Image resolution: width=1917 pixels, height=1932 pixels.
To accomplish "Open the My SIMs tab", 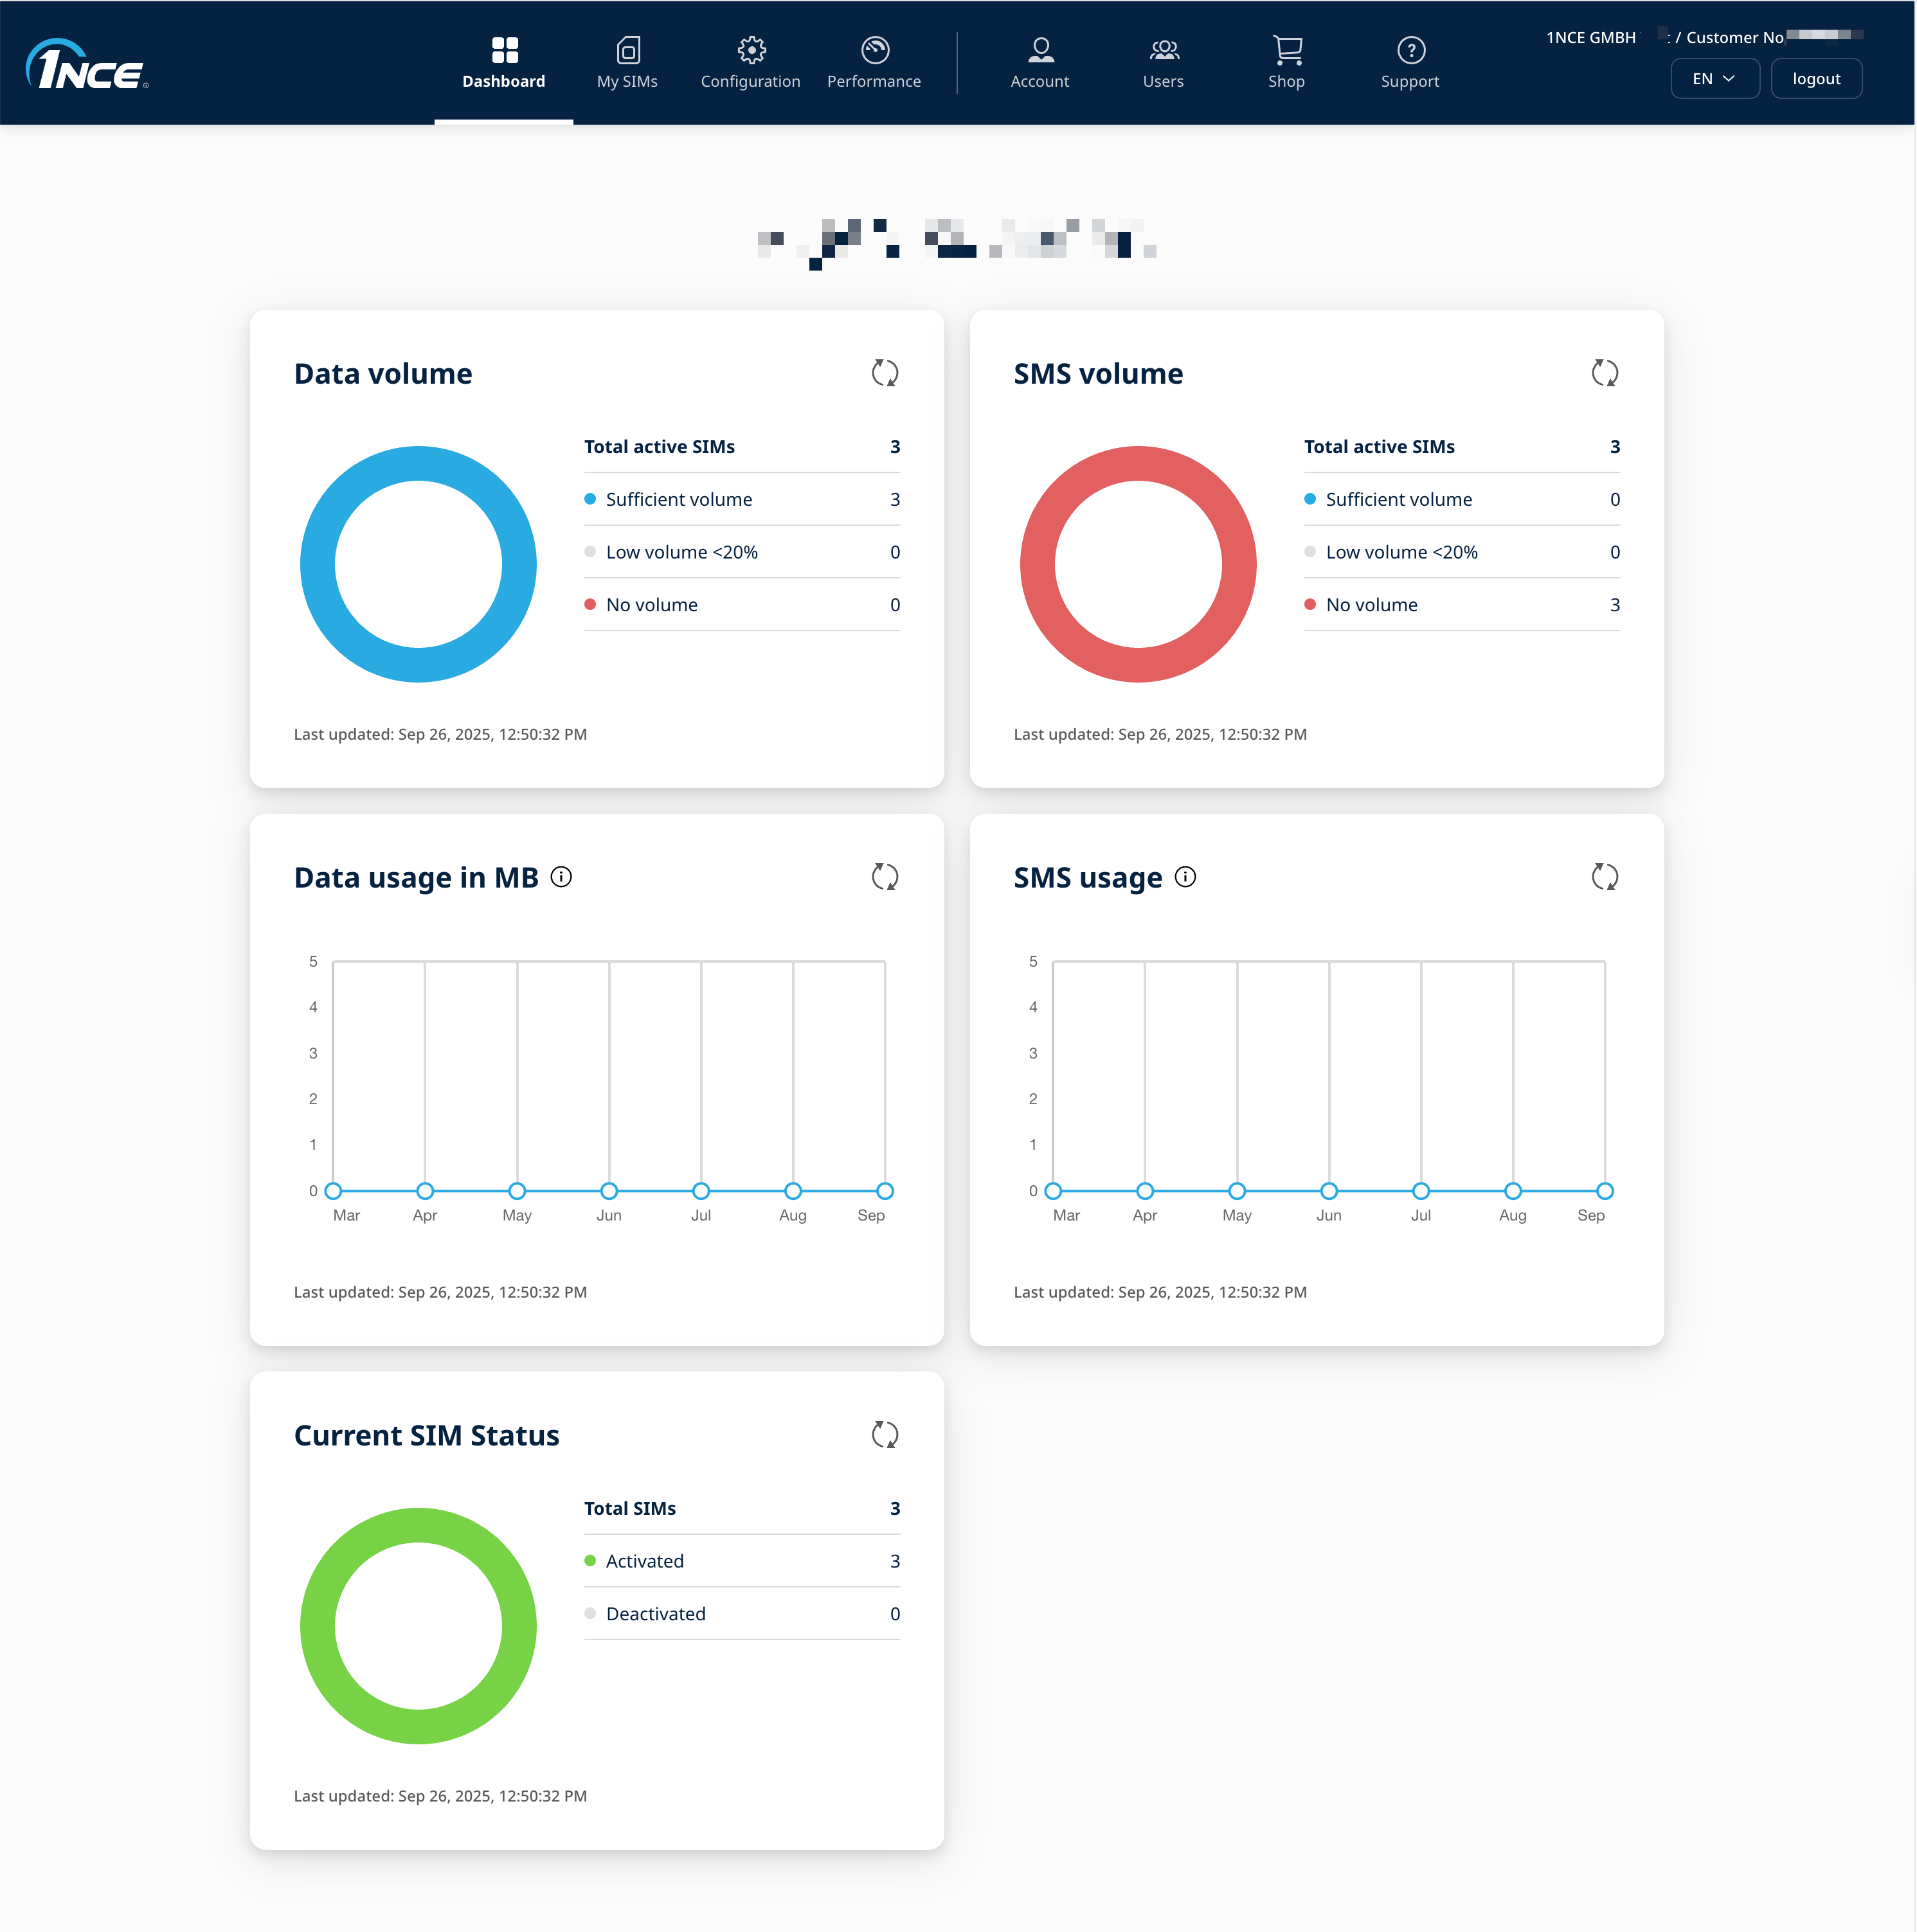I will tap(627, 62).
